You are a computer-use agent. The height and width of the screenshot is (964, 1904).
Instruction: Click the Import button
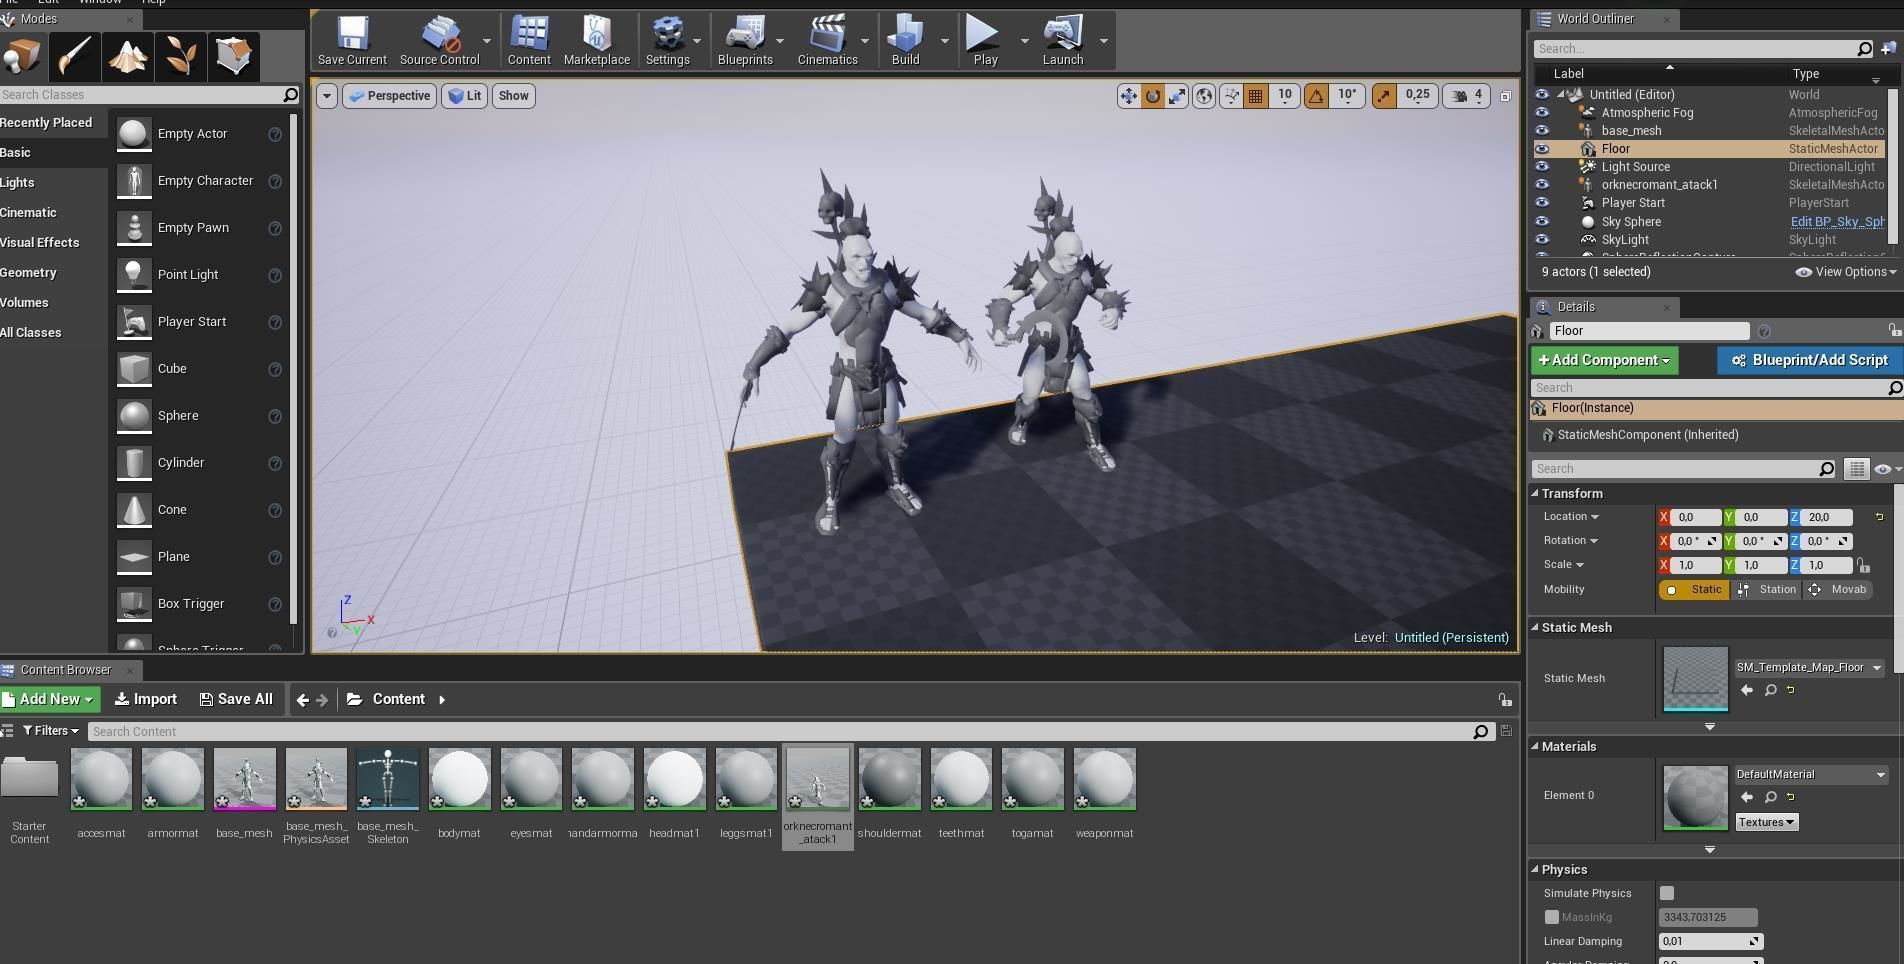146,700
